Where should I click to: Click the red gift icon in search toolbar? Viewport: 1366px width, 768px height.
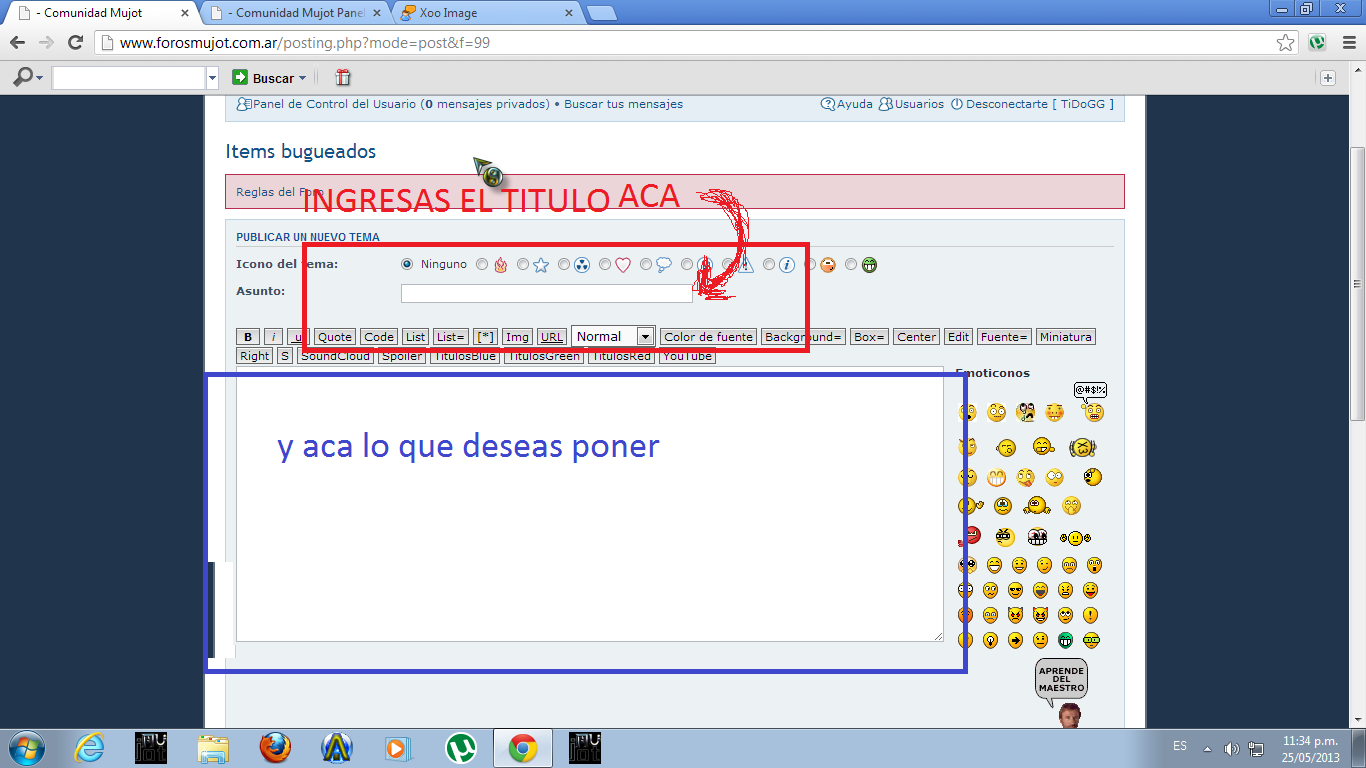(343, 78)
